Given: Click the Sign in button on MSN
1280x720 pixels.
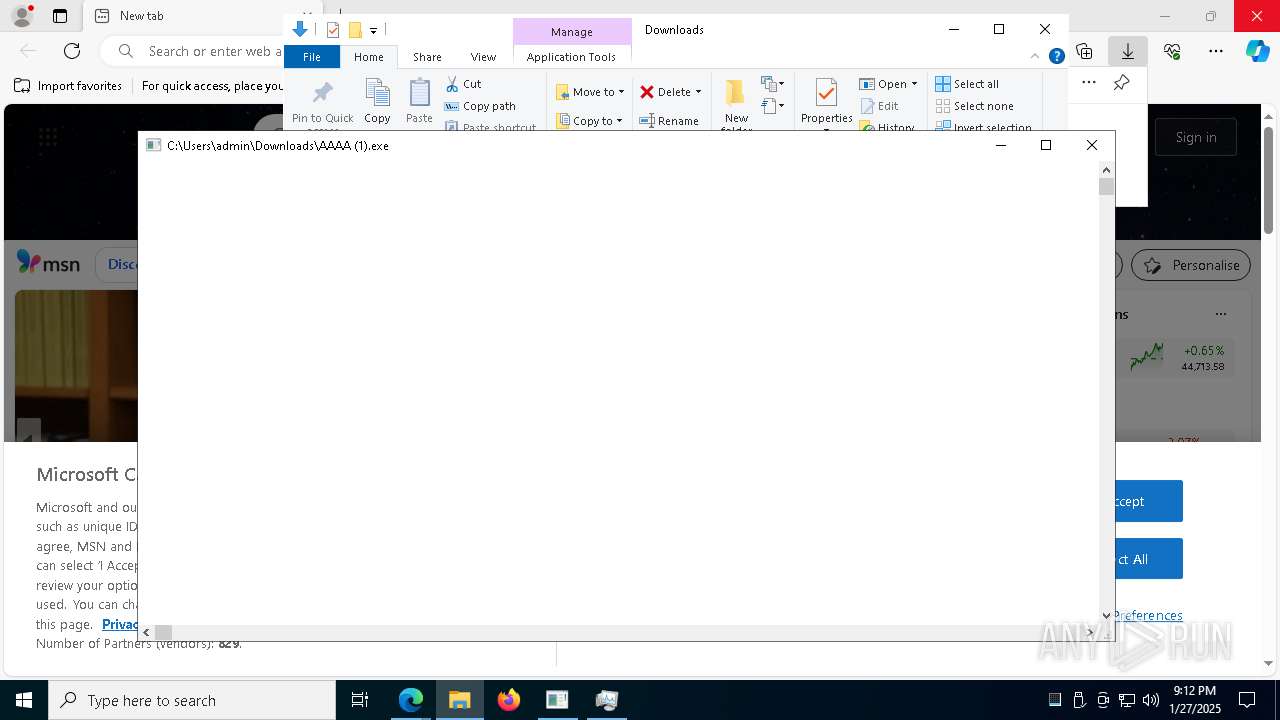Looking at the screenshot, I should [1196, 137].
